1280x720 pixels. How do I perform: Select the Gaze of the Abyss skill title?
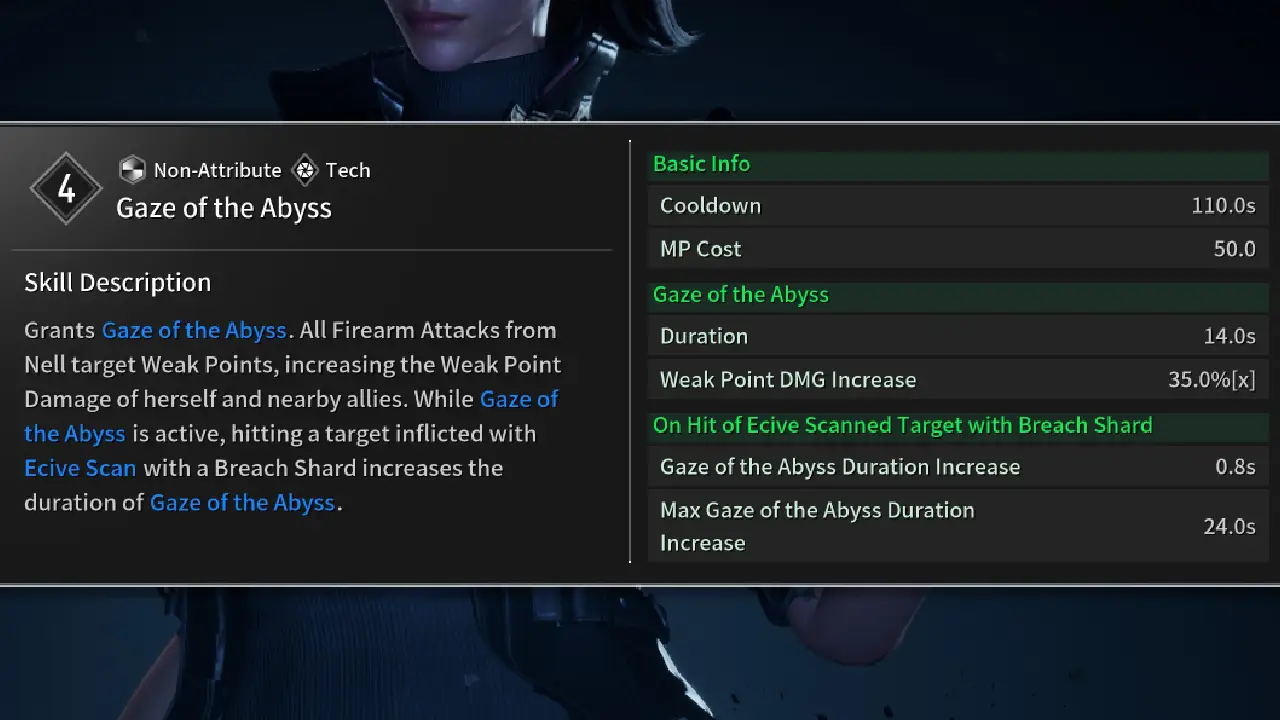224,208
